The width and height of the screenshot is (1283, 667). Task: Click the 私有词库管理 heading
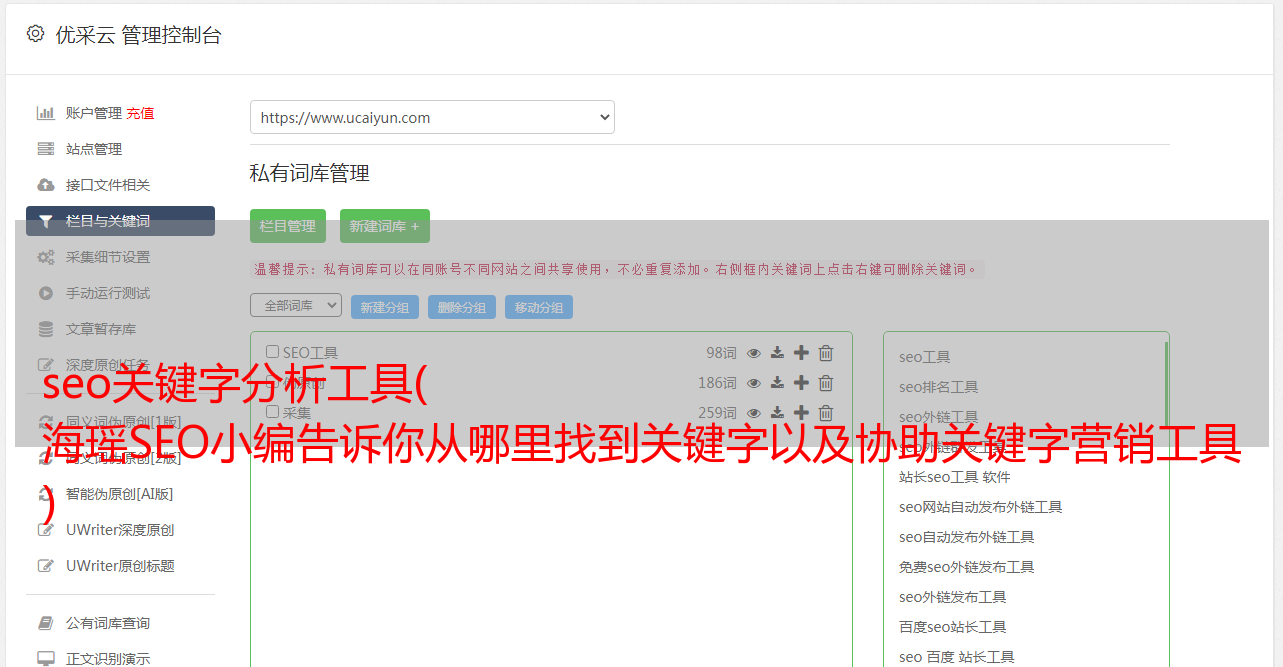pyautogui.click(x=310, y=173)
